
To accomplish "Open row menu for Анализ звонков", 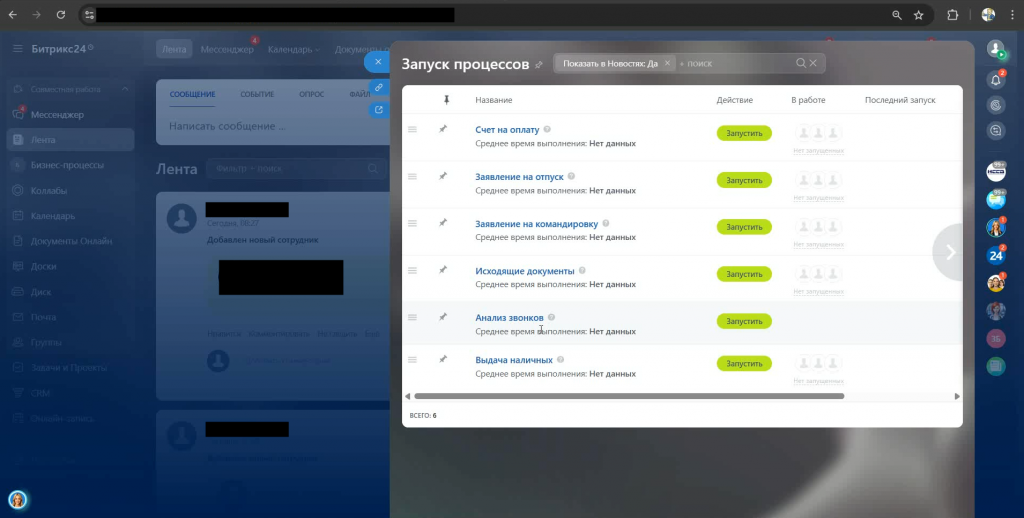I will (412, 317).
